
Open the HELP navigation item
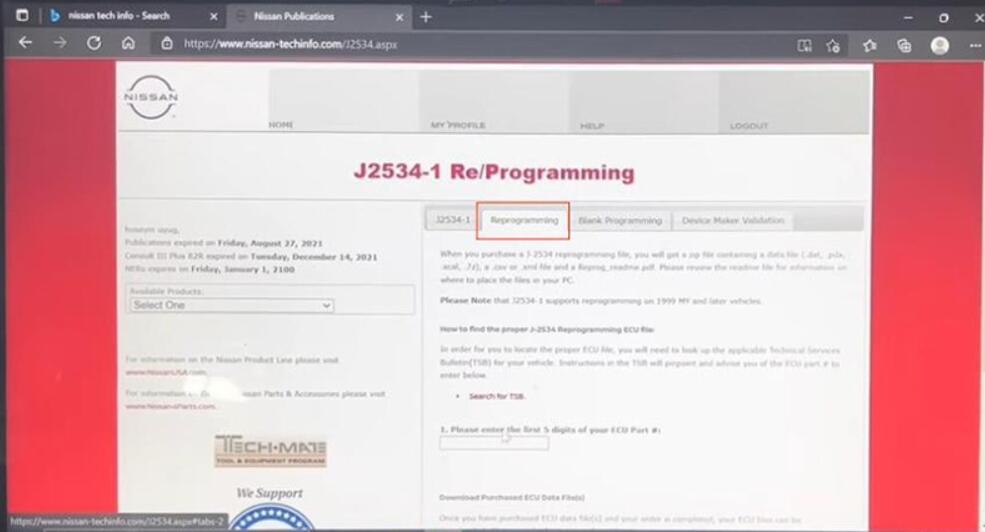coord(592,126)
